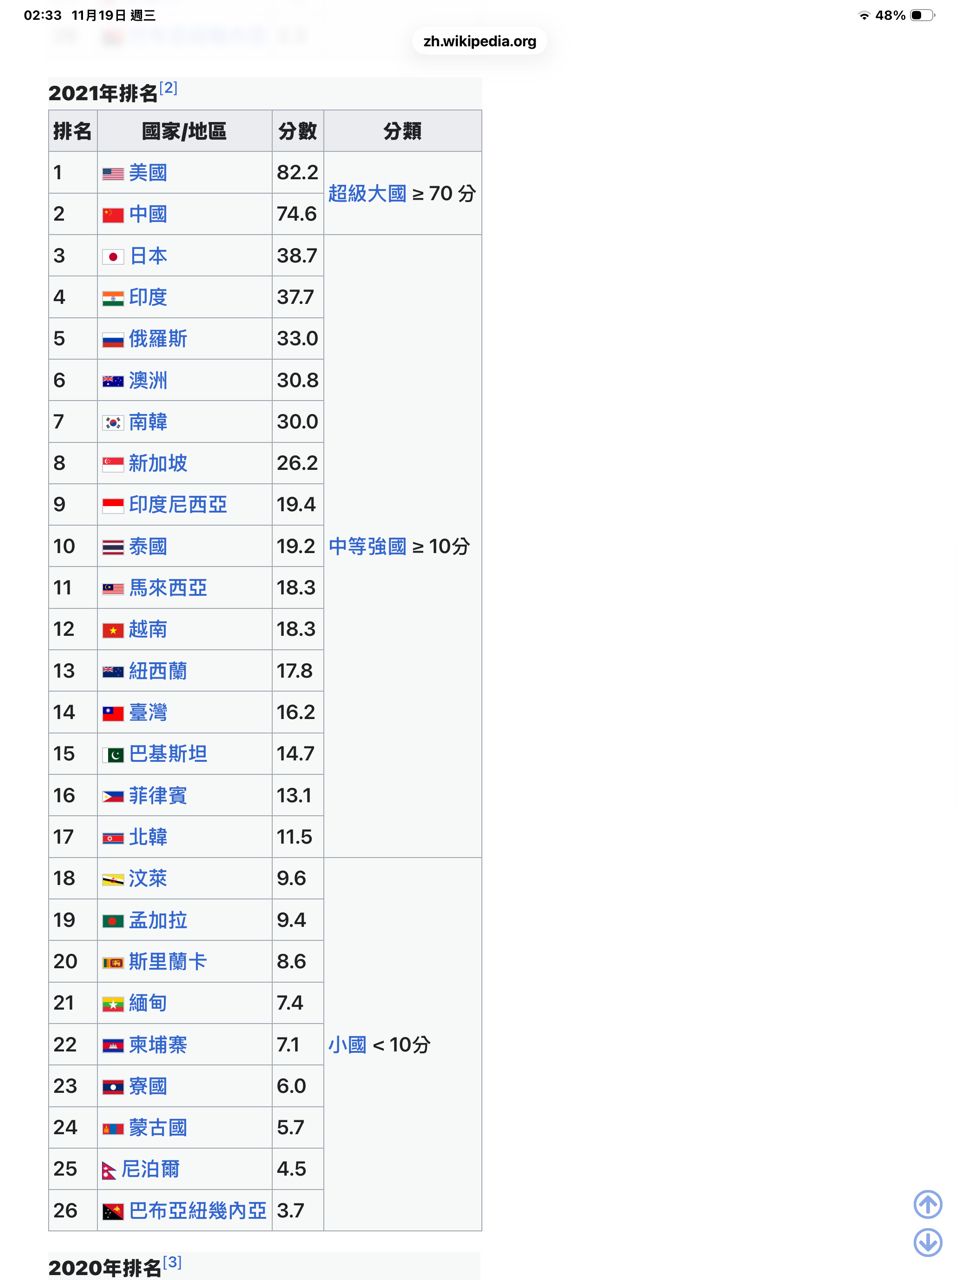Screen dimensions: 960x1280
Task: Click the United States flag icon
Action: tap(113, 173)
